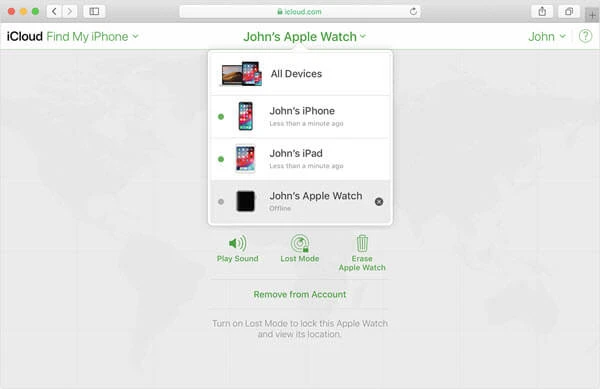Choose John's iPad in the devices list
This screenshot has width=600, height=389.
coord(300,159)
